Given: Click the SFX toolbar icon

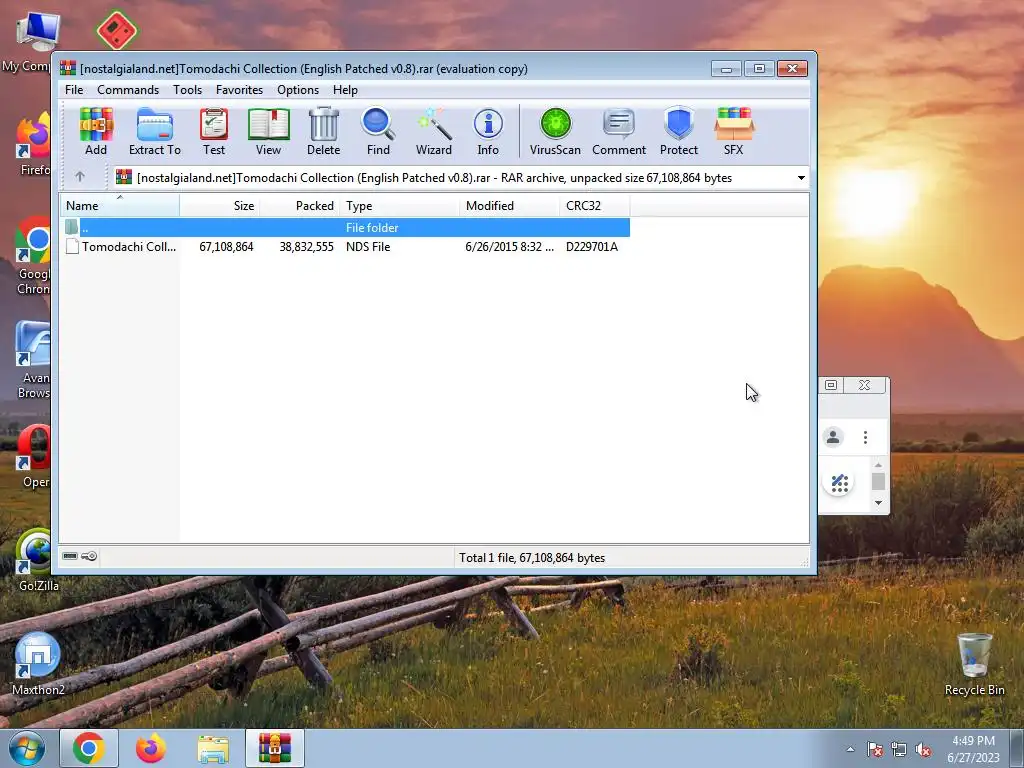Looking at the screenshot, I should [733, 131].
